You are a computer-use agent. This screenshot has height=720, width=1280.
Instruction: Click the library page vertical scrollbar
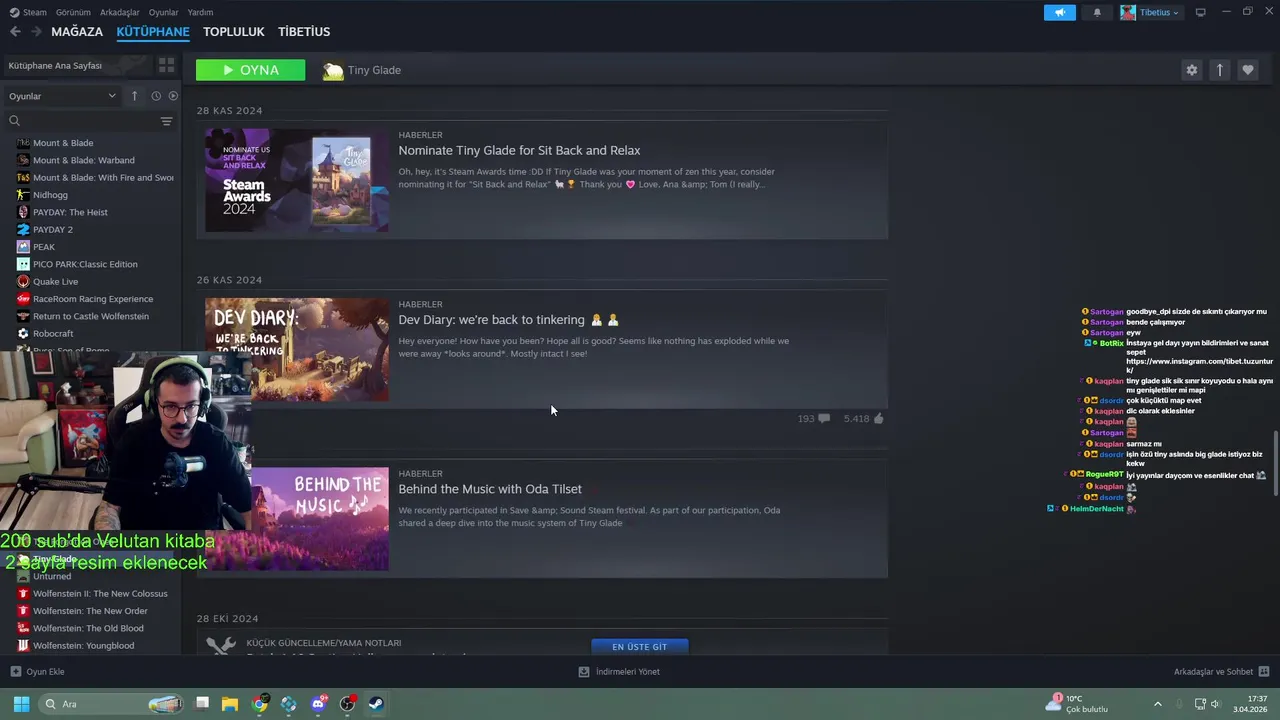click(x=1275, y=463)
